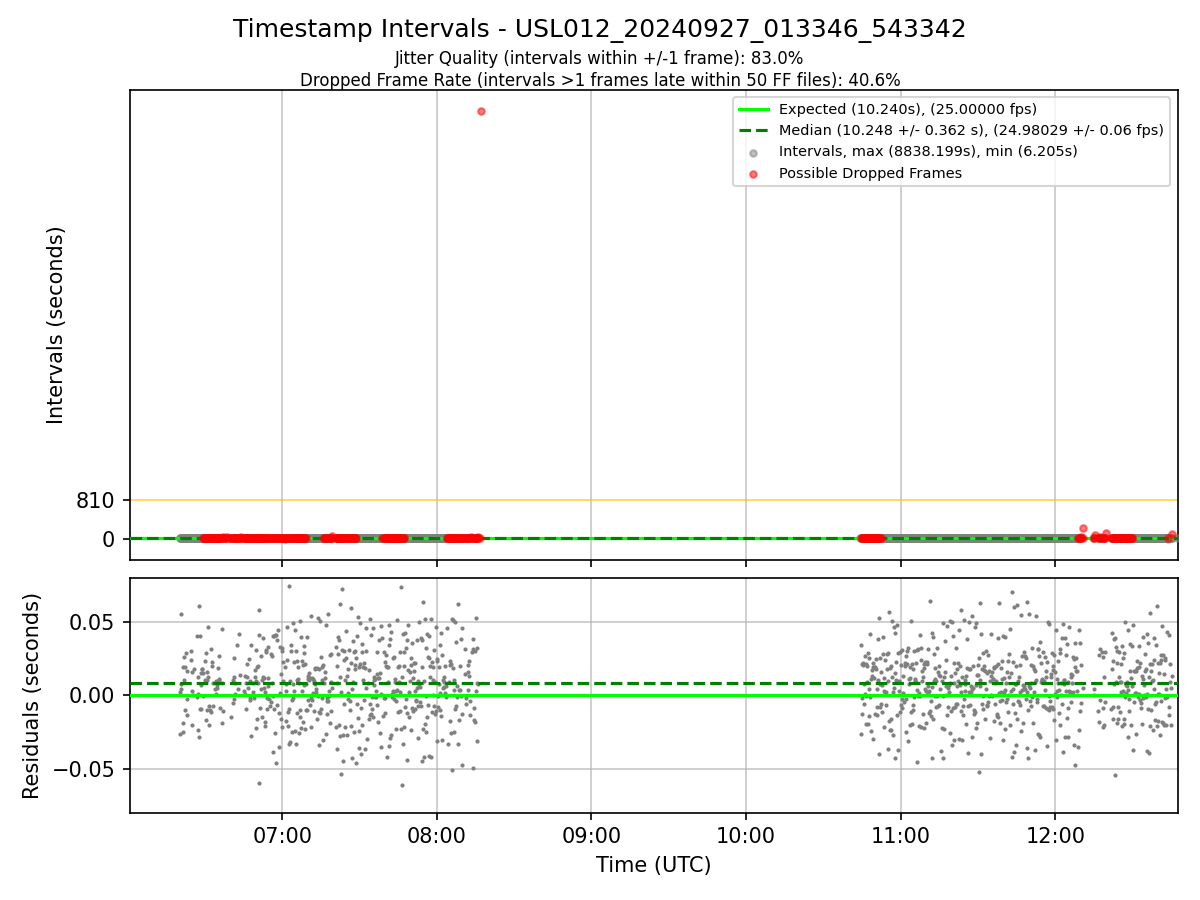Click the '0' tick label on the intervals axis
Screen dimensions: 1200x900
click(111, 539)
